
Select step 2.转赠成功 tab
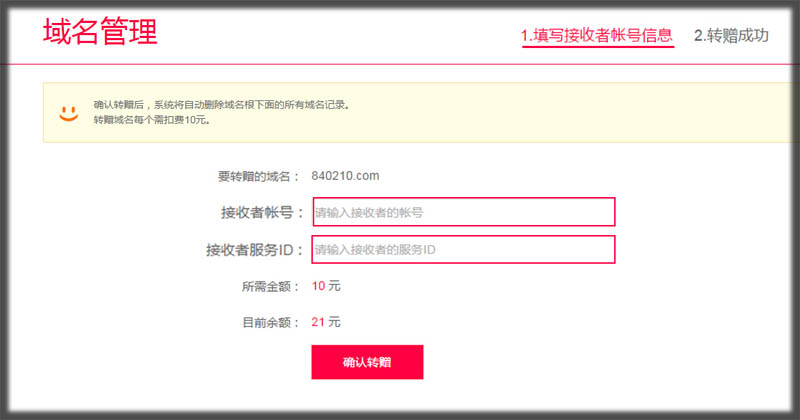point(731,35)
